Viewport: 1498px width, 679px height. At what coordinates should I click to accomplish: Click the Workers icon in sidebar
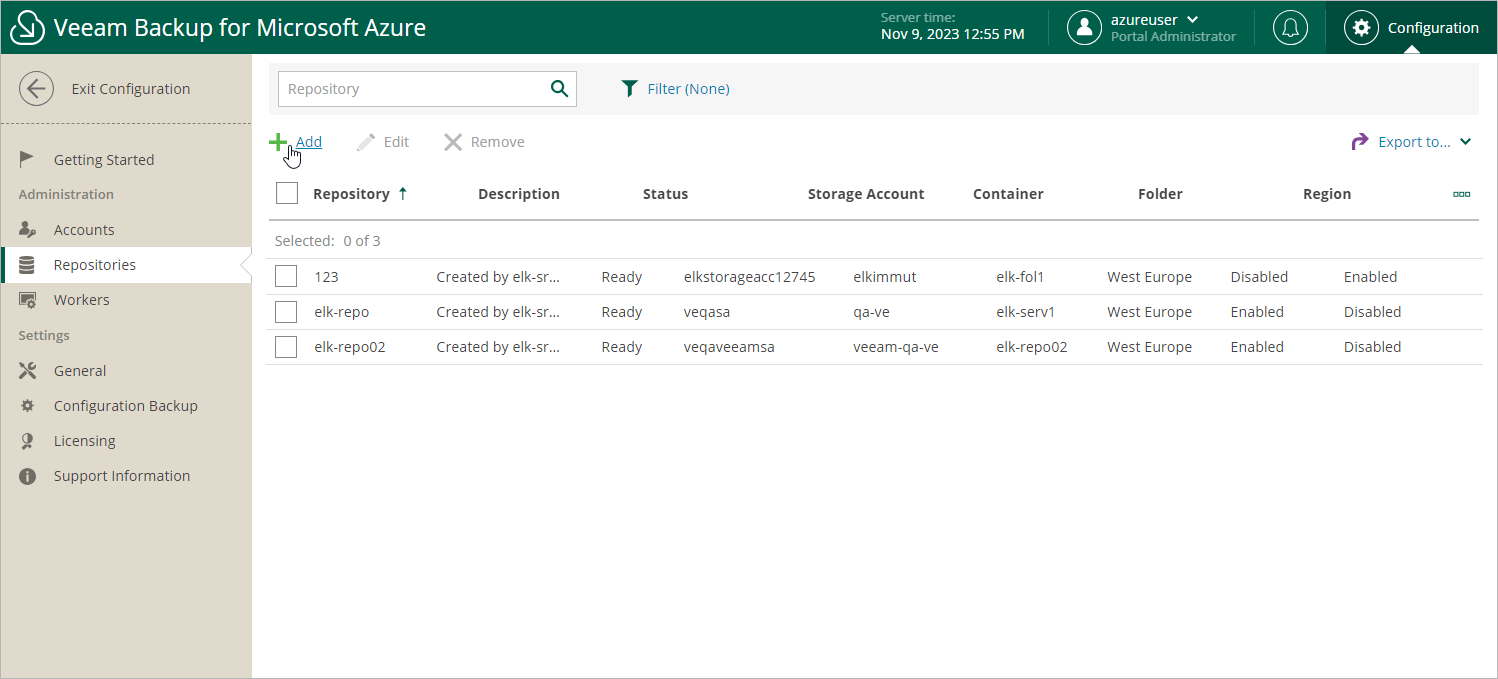28,300
